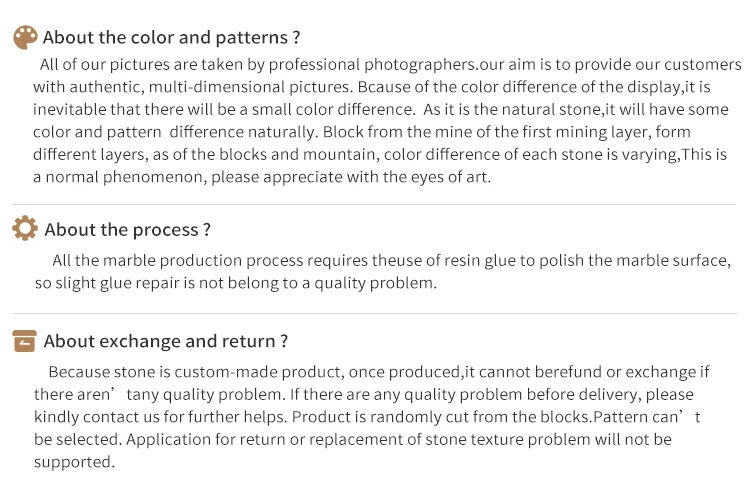
Task: Click the line starting "with authentic, multi-dimensional pictures"
Action: (x=385, y=87)
